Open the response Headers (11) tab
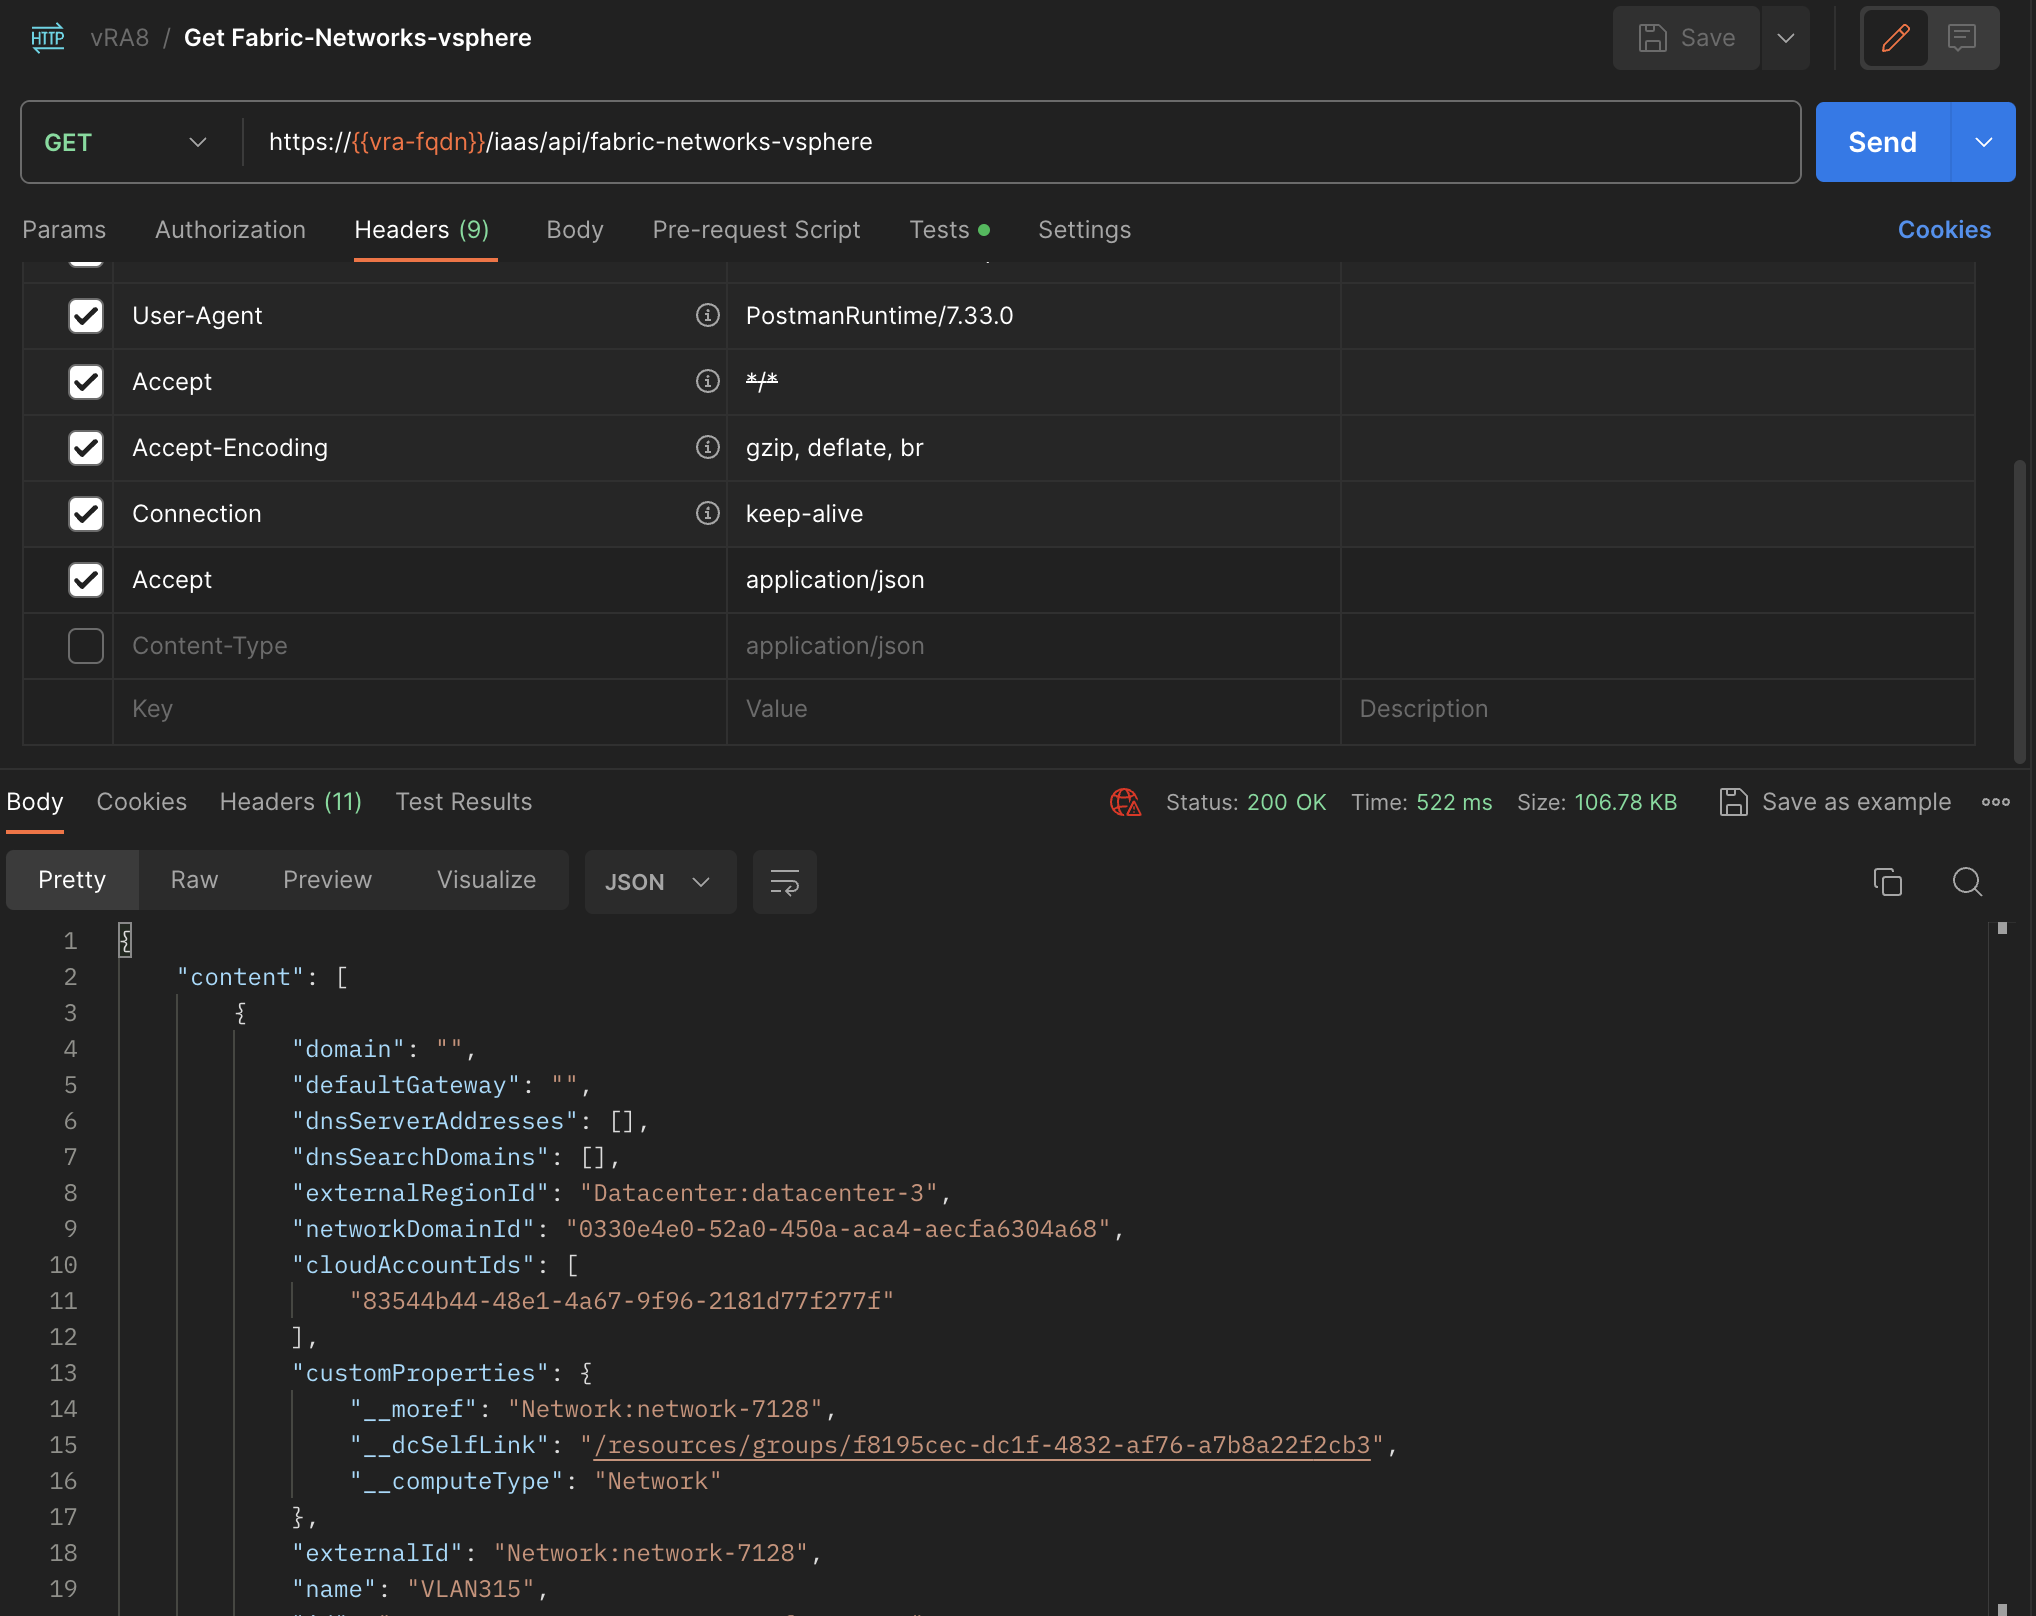The height and width of the screenshot is (1616, 2036). point(291,802)
